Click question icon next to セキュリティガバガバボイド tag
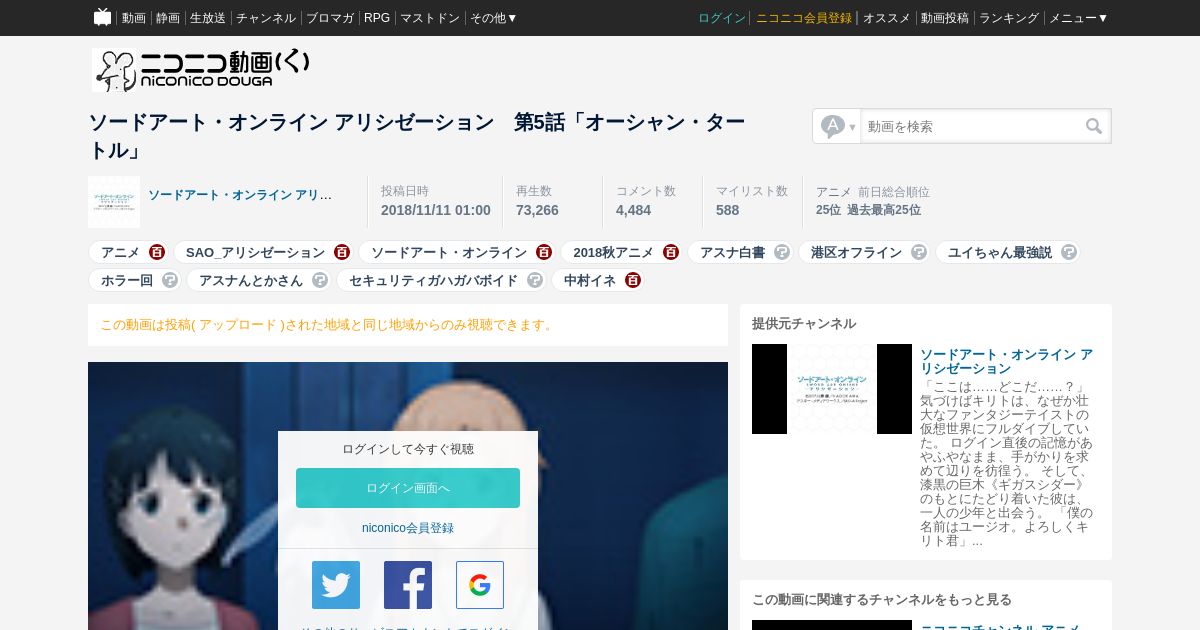Screen dimensions: 1200x630 pyautogui.click(x=535, y=280)
